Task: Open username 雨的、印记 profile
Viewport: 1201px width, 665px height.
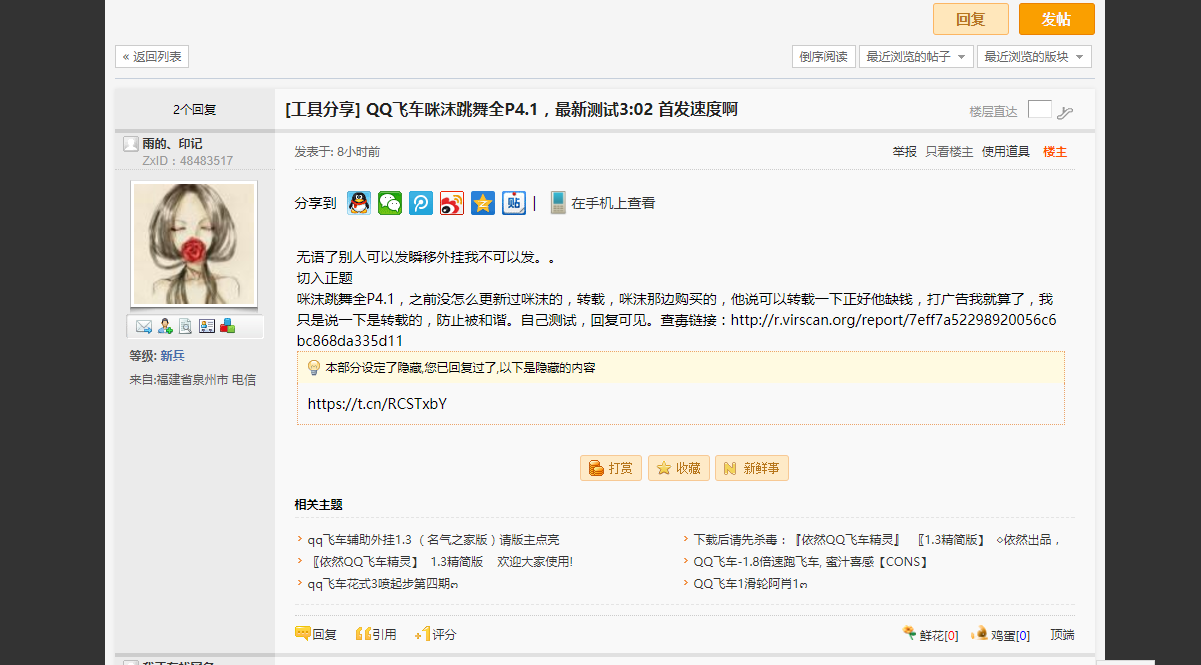Action: (x=172, y=144)
